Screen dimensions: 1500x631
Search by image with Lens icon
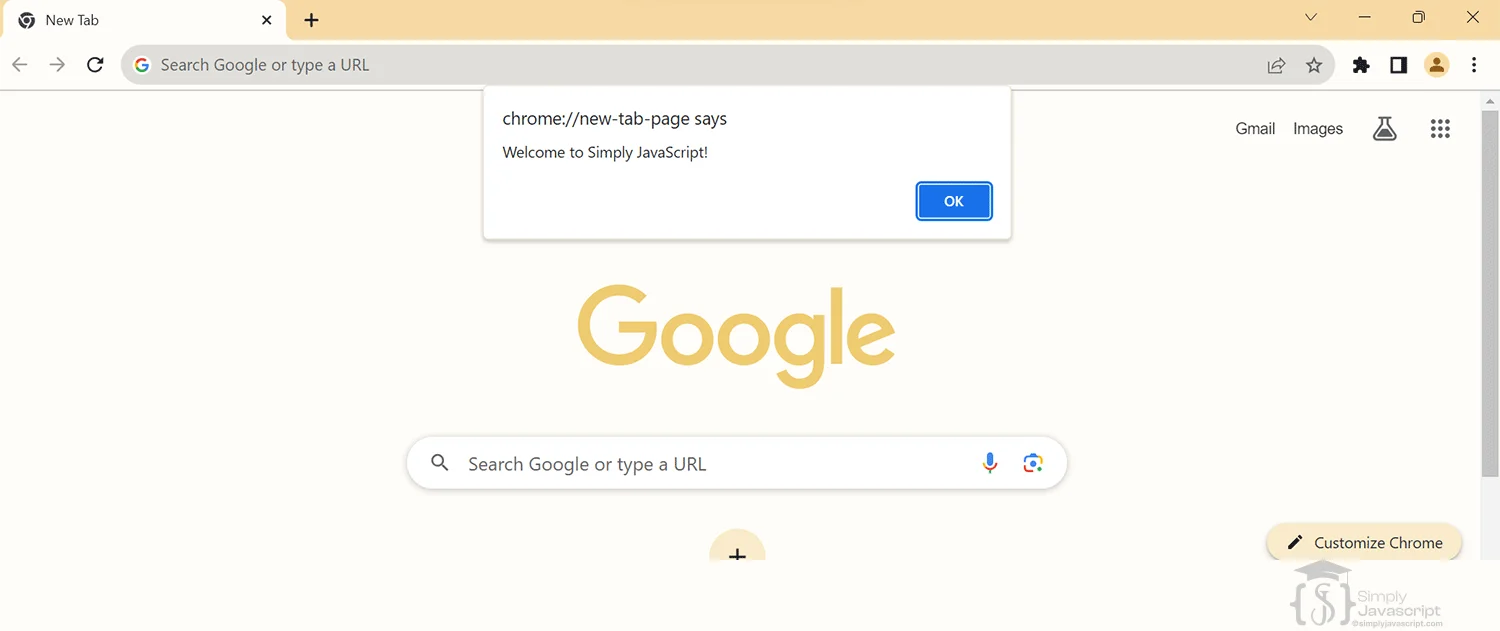pyautogui.click(x=1033, y=463)
